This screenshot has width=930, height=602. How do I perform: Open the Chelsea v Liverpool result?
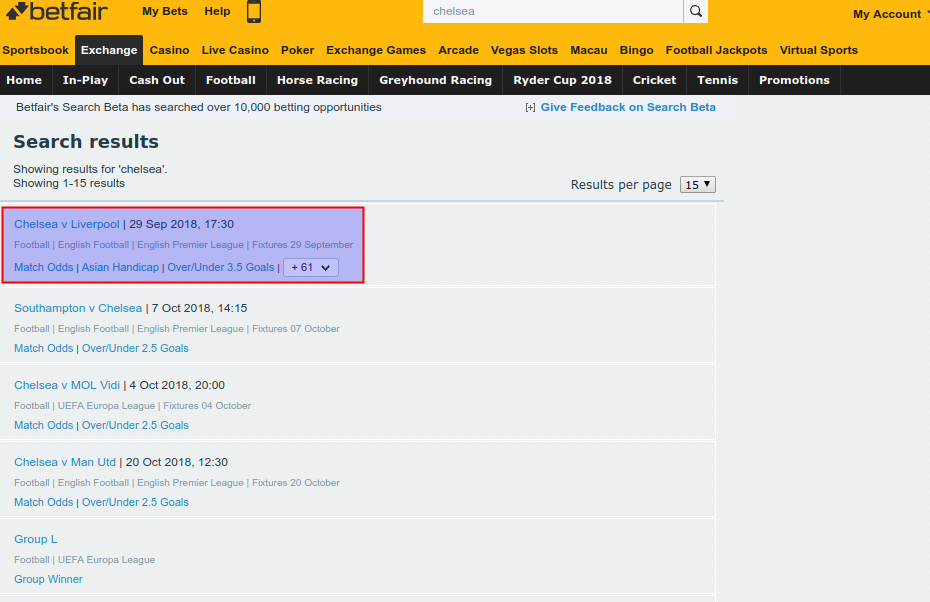(67, 224)
